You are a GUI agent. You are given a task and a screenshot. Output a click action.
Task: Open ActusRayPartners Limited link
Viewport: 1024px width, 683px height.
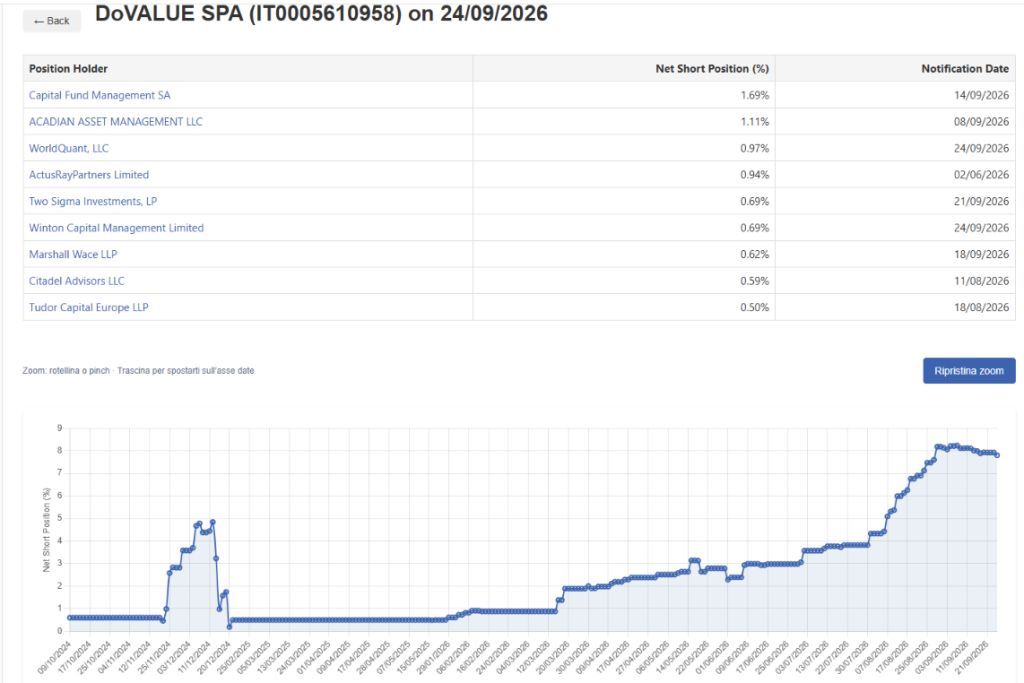(89, 175)
